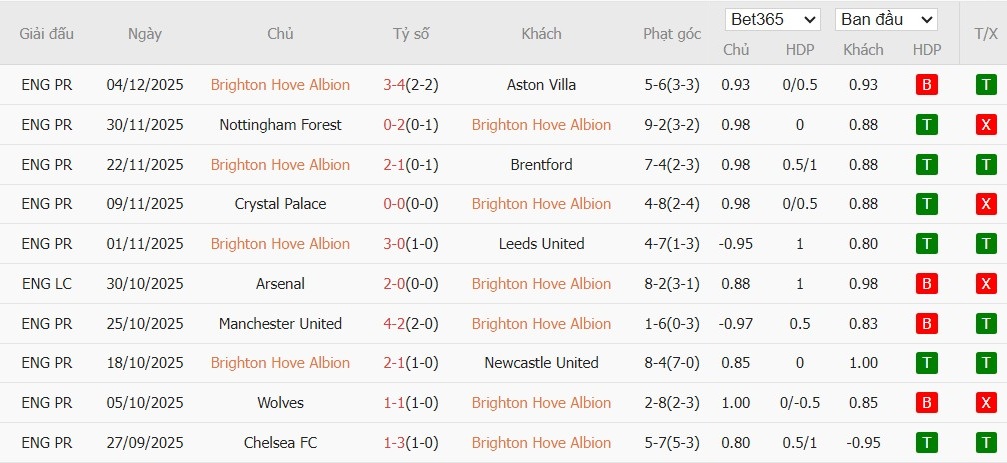Click green T T/X badge in Aston Villa row
Screen dimensions: 1007x463
pos(986,85)
